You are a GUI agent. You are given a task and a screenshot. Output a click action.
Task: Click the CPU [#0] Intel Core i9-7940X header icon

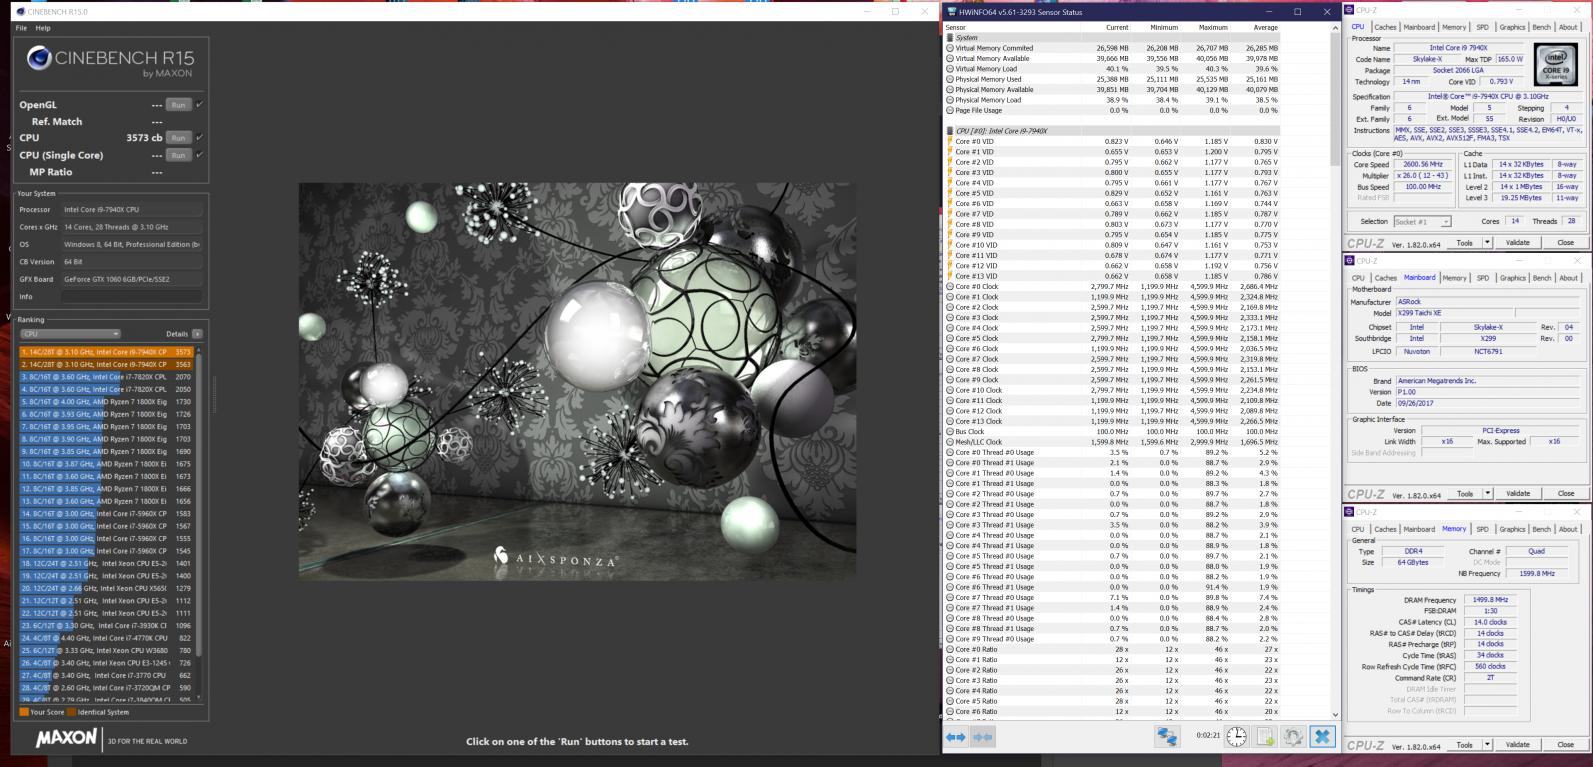(x=950, y=131)
